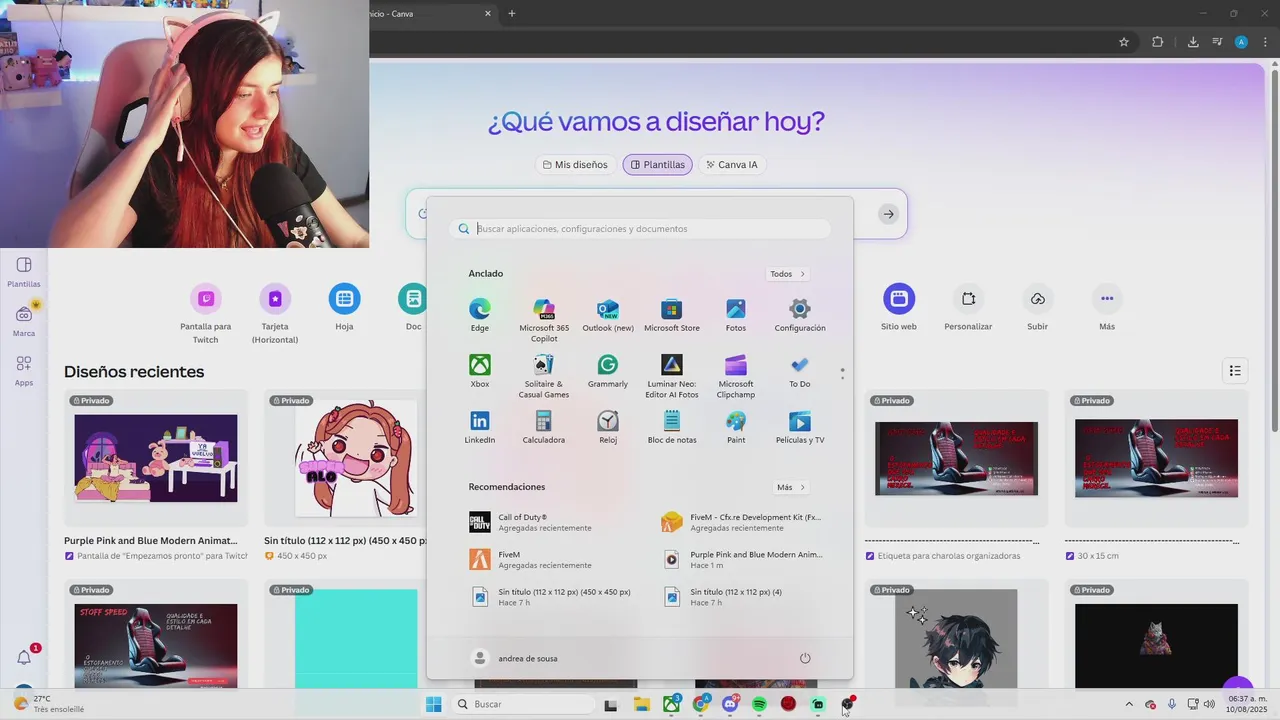
Task: Open Chrome downloads icon
Action: pyautogui.click(x=1193, y=42)
